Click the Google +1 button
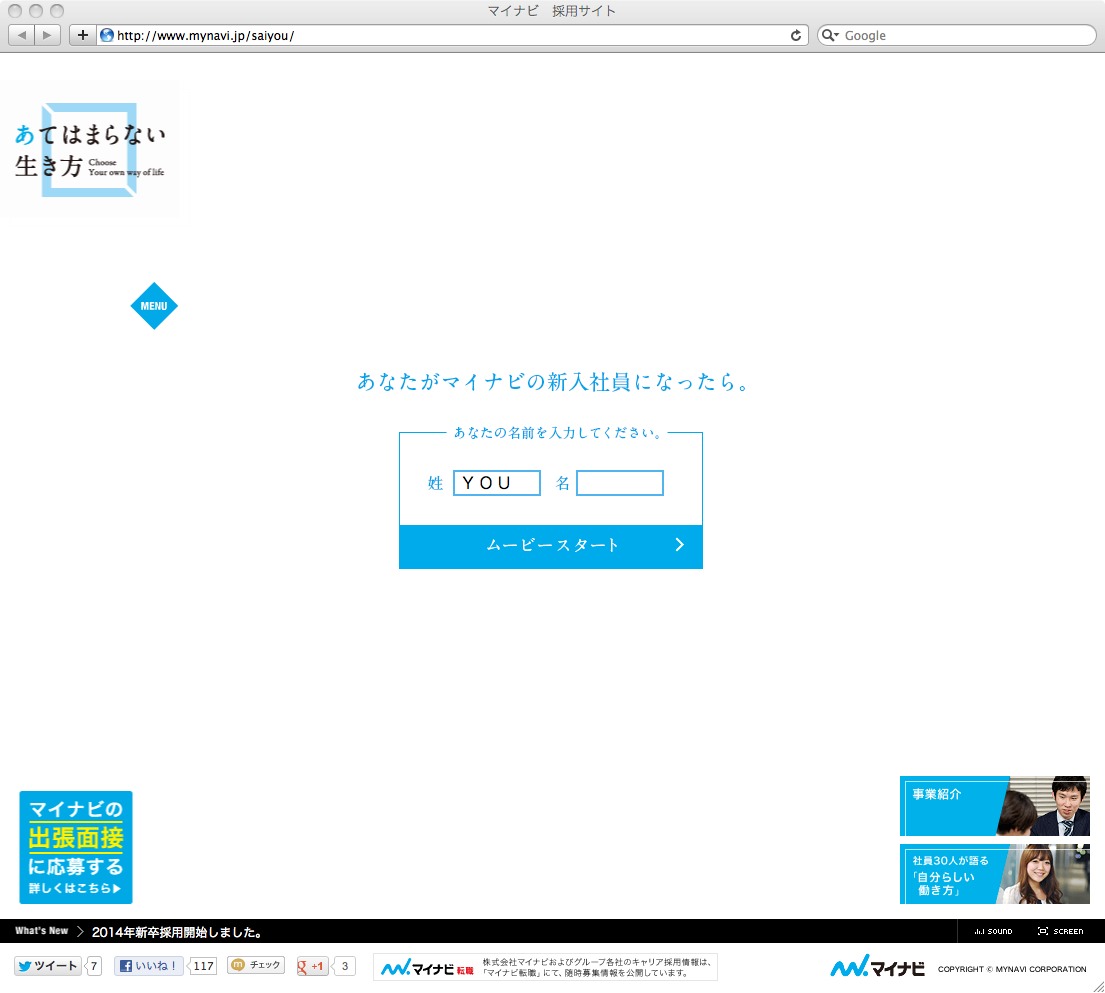This screenshot has width=1105, height=993. 312,966
